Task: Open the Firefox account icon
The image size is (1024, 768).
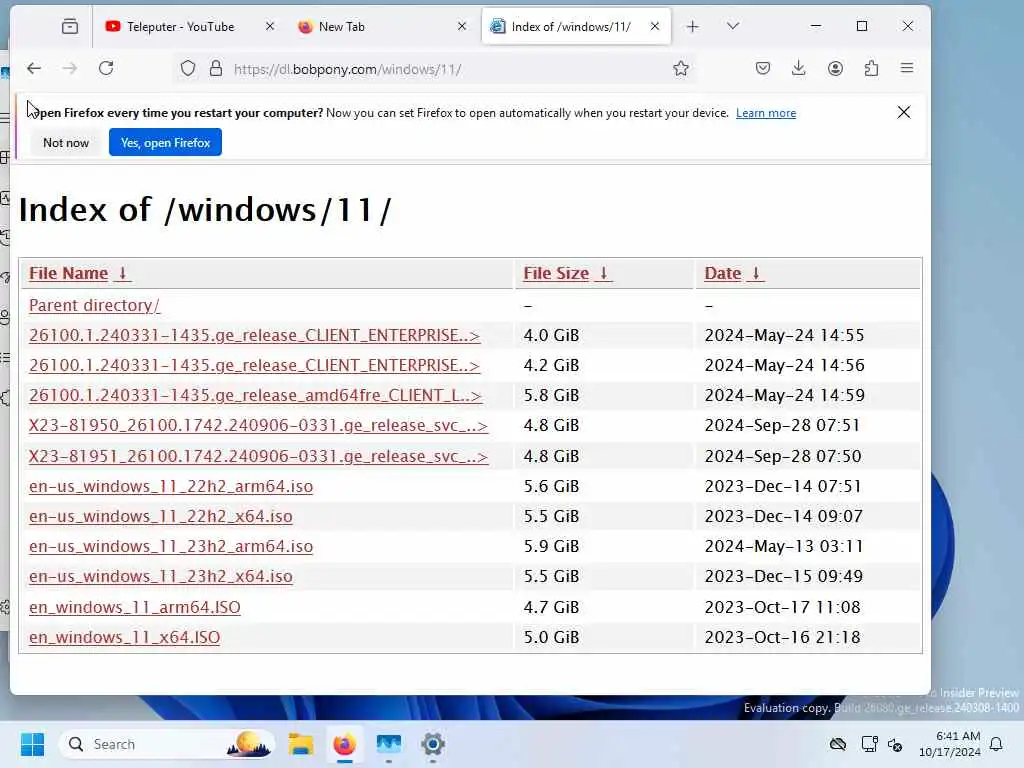Action: (x=835, y=69)
